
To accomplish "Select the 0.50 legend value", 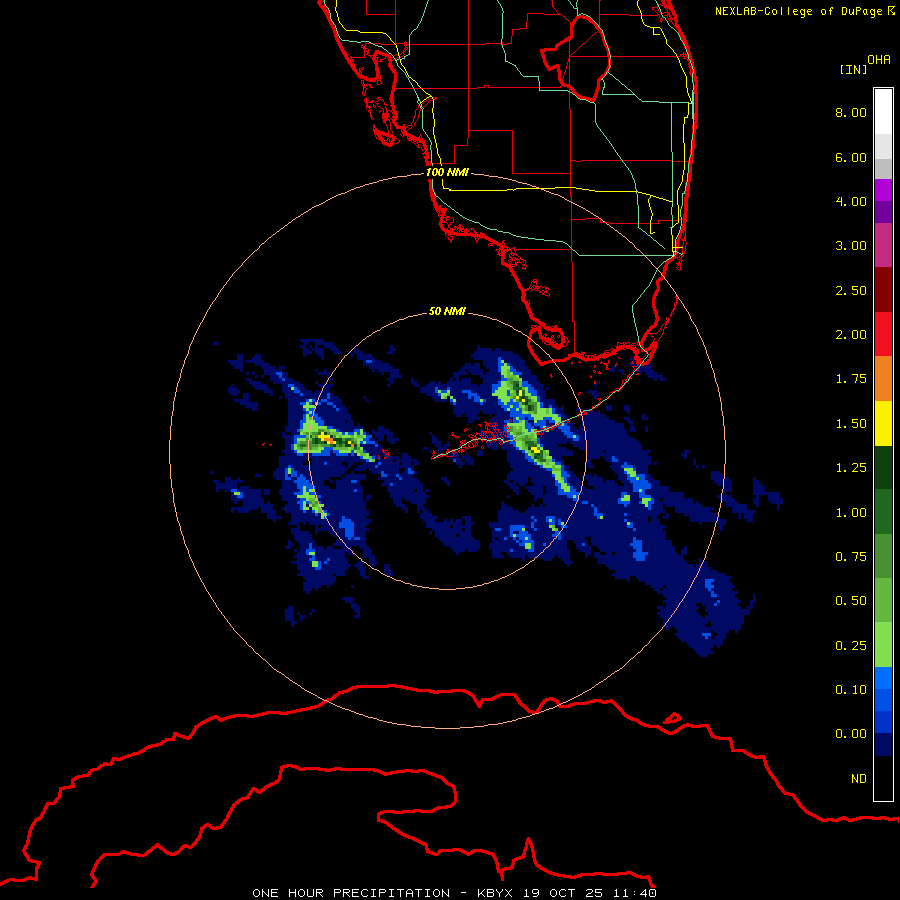I will (x=851, y=601).
